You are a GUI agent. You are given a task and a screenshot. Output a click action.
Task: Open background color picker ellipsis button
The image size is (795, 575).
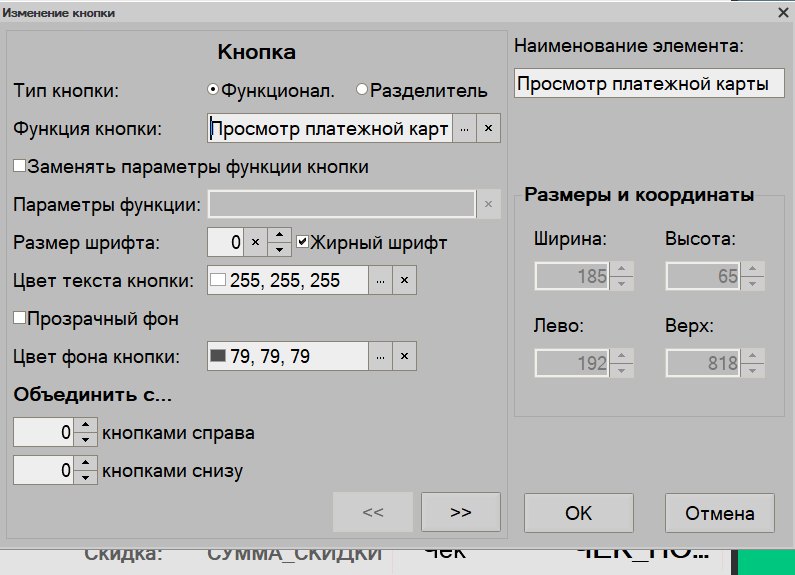(x=380, y=356)
